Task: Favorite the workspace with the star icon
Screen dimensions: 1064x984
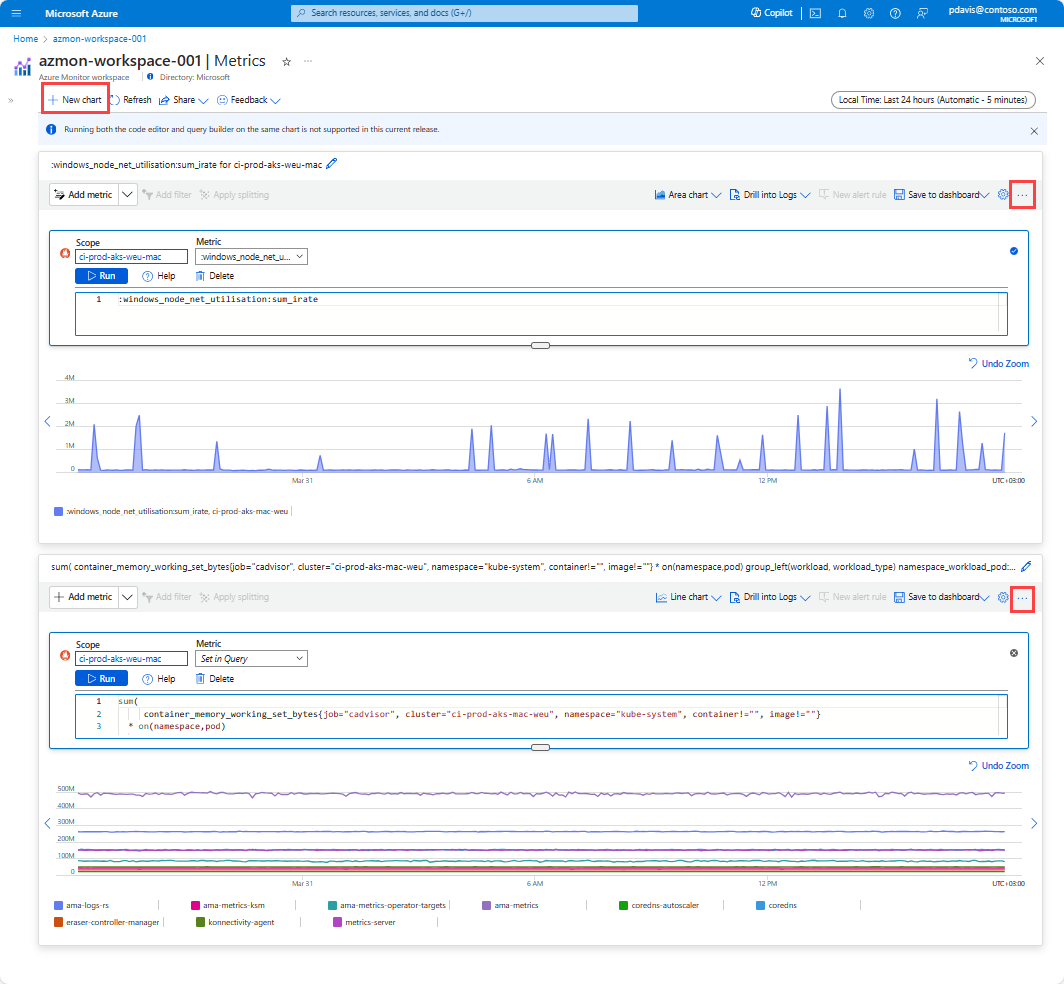Action: pos(286,61)
